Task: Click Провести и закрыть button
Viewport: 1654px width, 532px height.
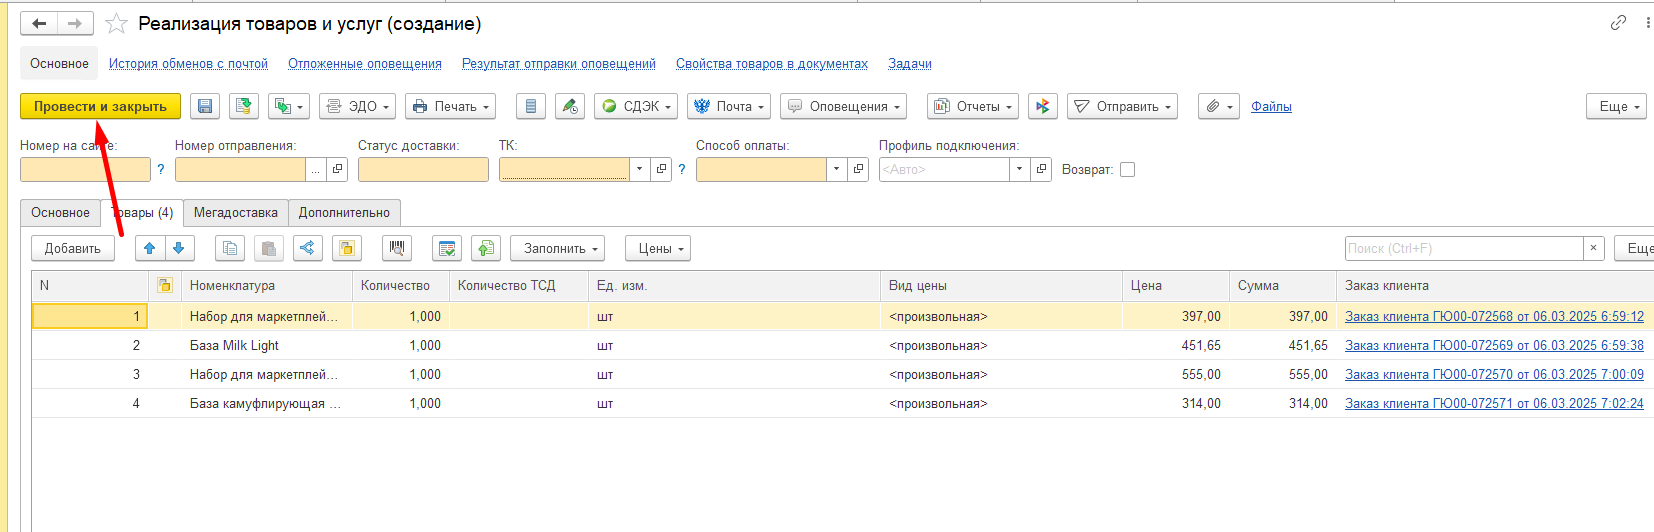Action: click(x=100, y=106)
